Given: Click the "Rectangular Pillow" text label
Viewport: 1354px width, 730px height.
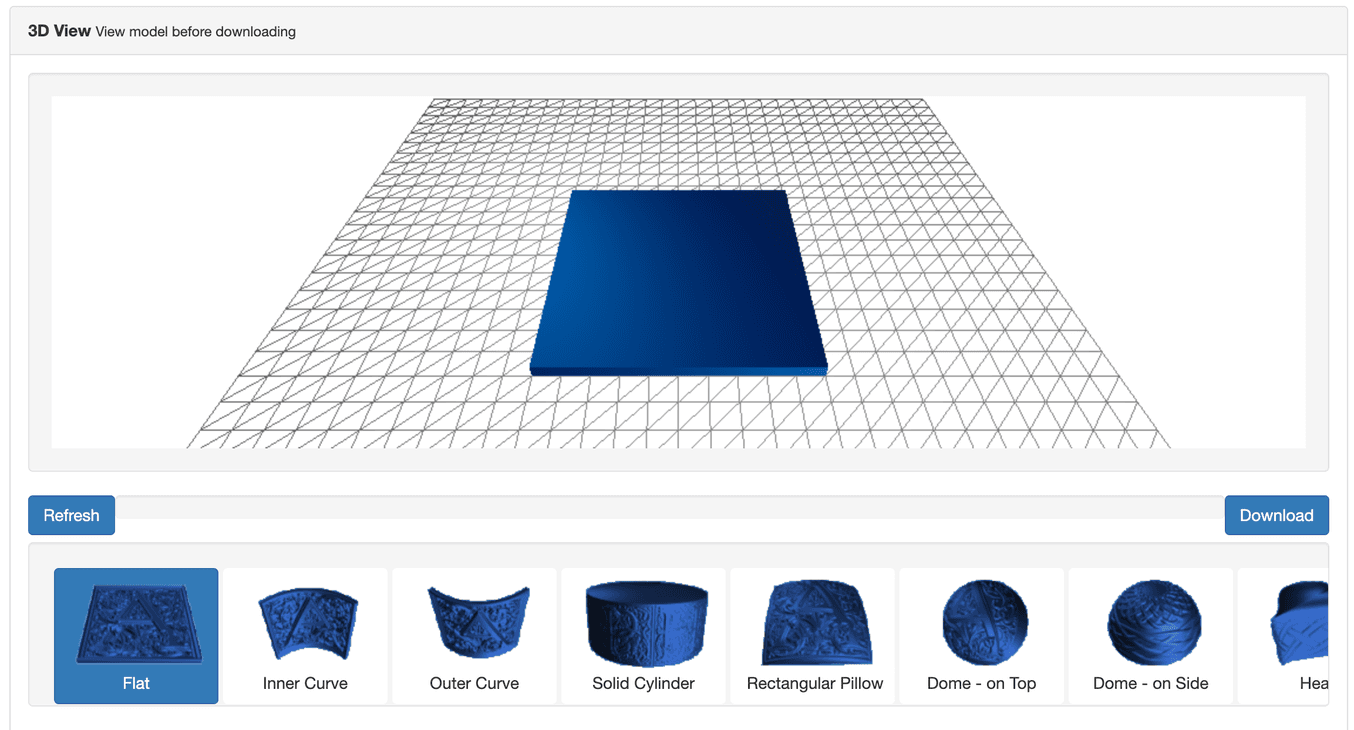Looking at the screenshot, I should click(814, 684).
